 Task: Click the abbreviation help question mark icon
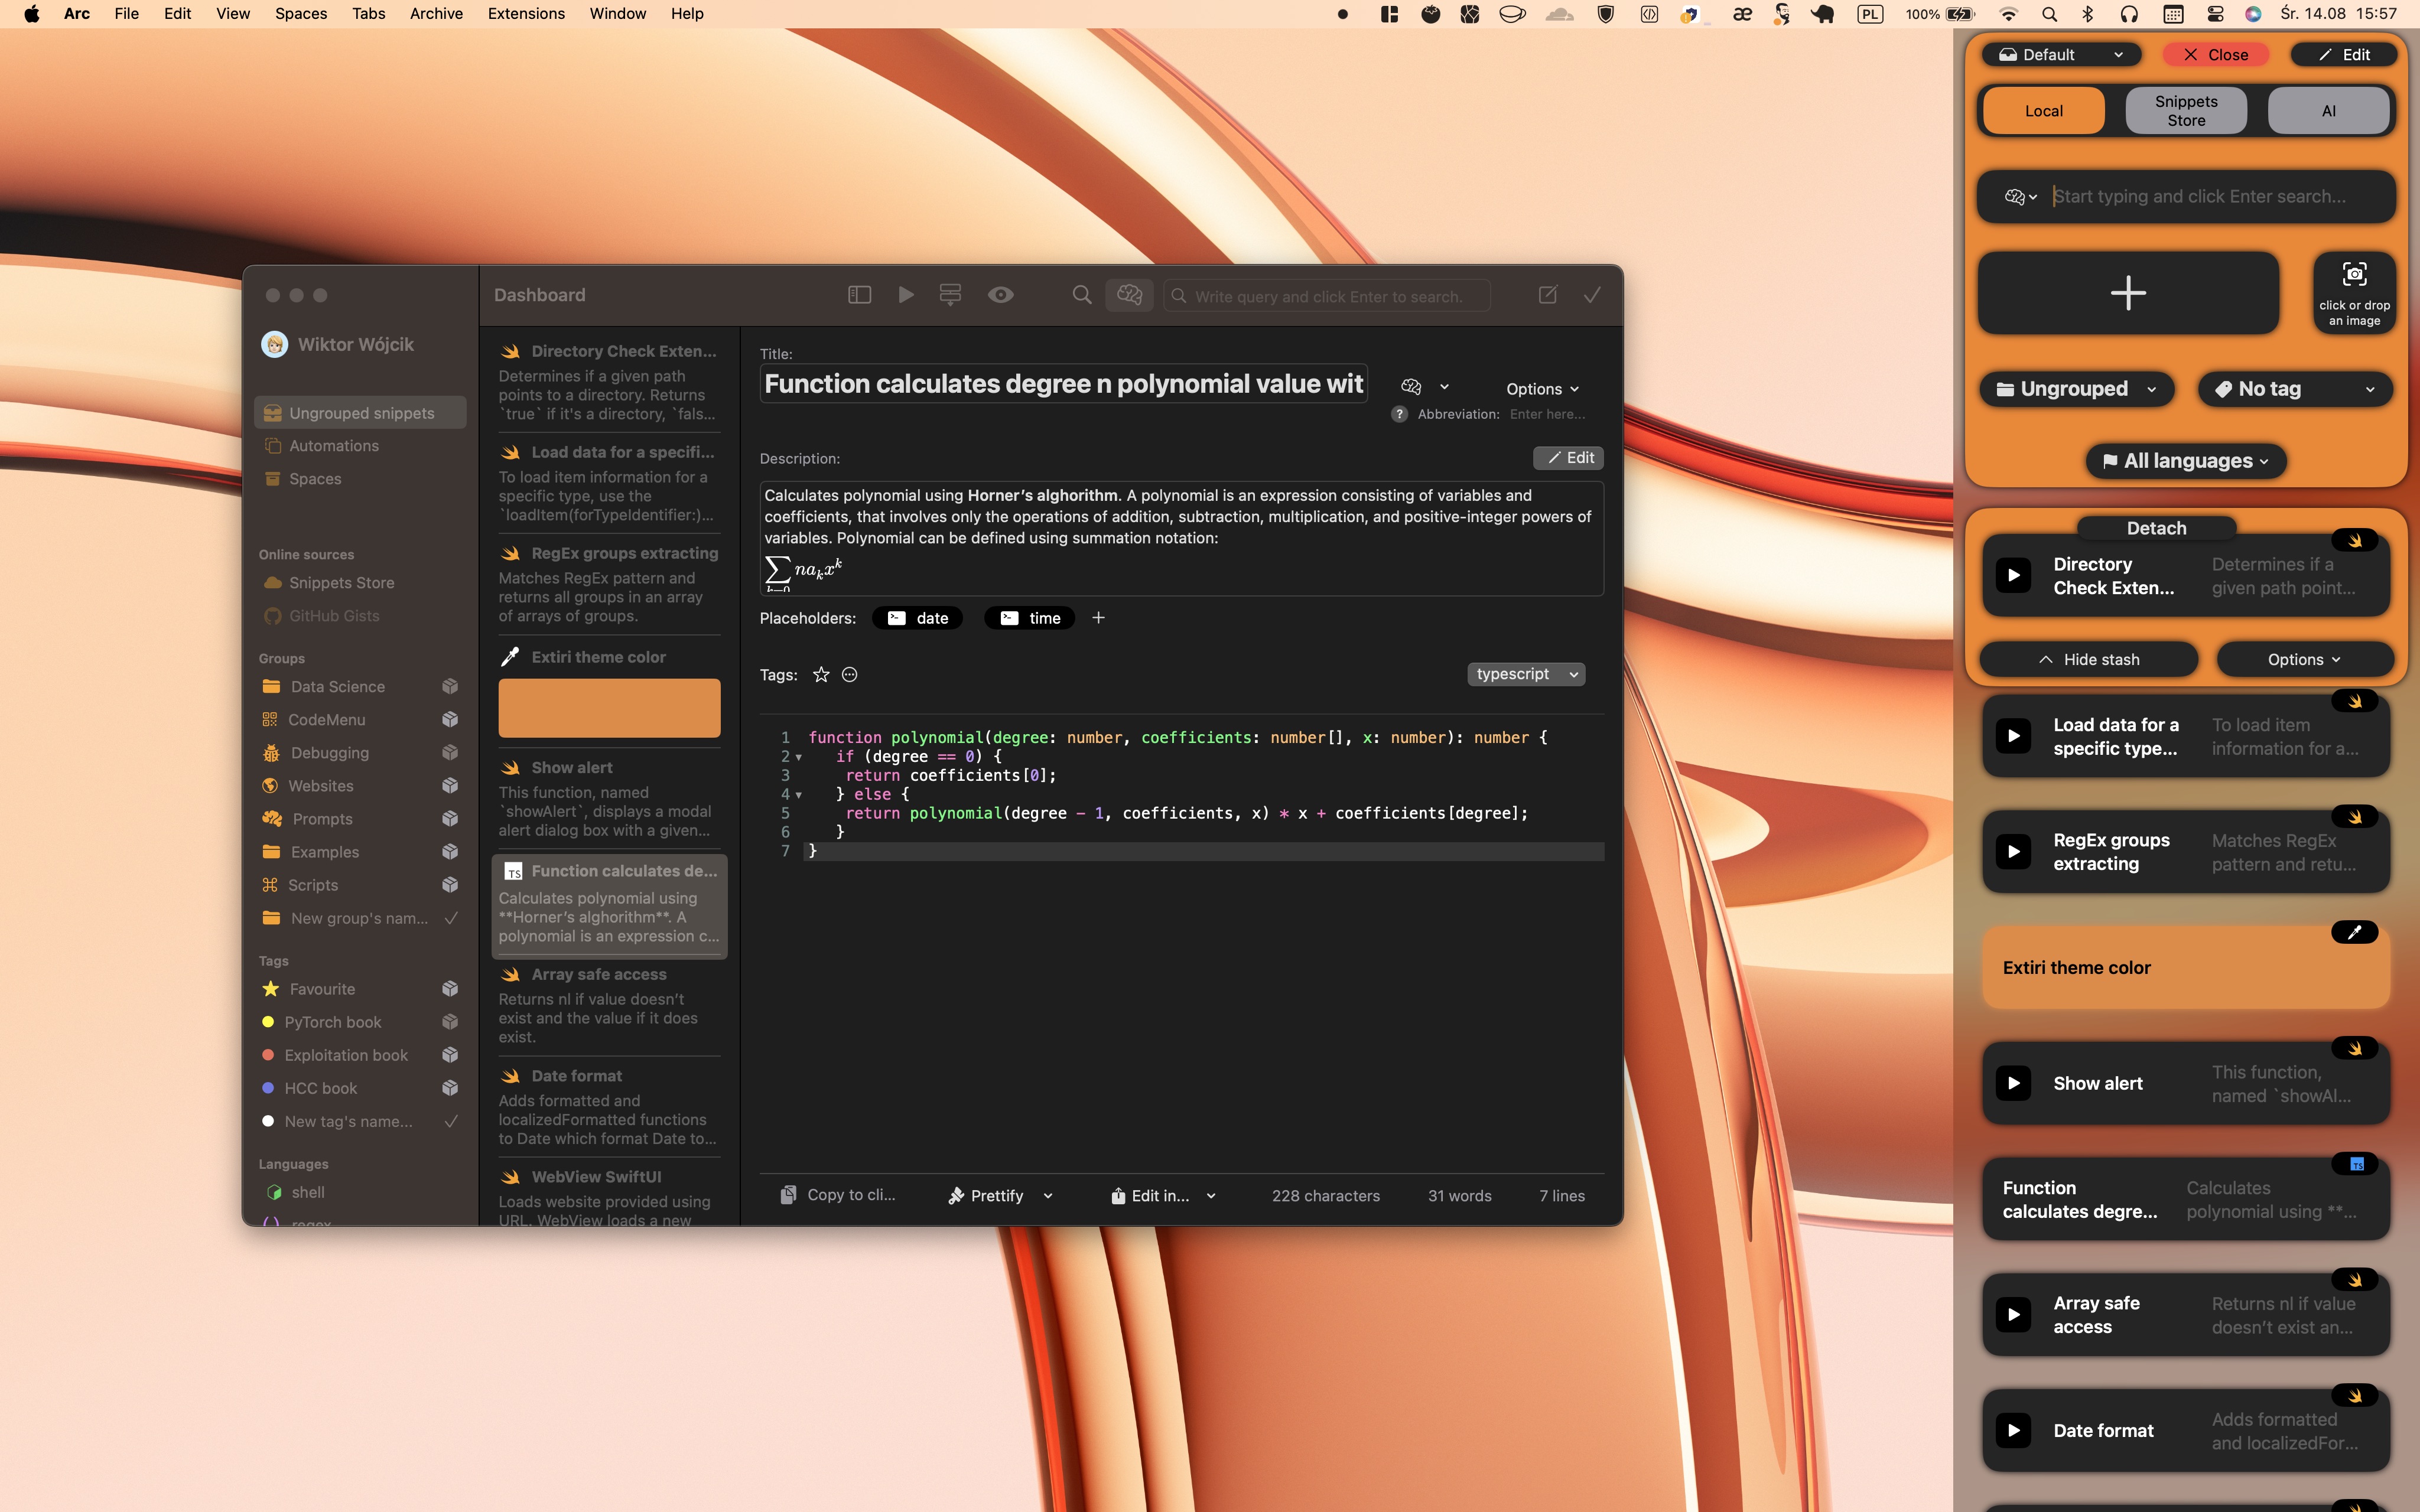click(1399, 414)
